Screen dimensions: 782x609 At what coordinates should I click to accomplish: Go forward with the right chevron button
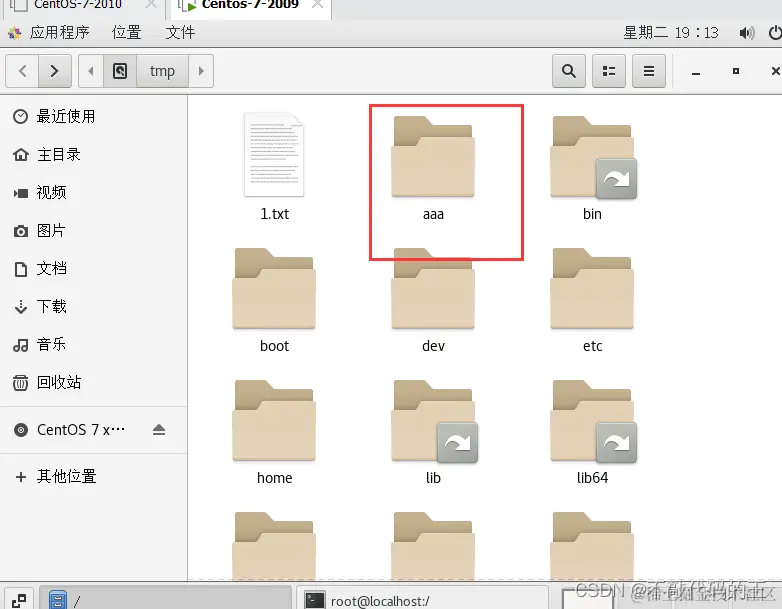(x=55, y=71)
